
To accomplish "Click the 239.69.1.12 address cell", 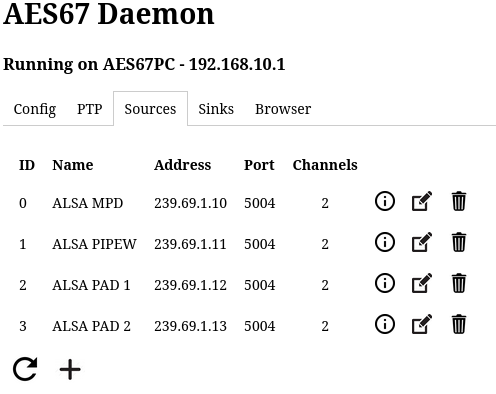I will click(x=190, y=285).
